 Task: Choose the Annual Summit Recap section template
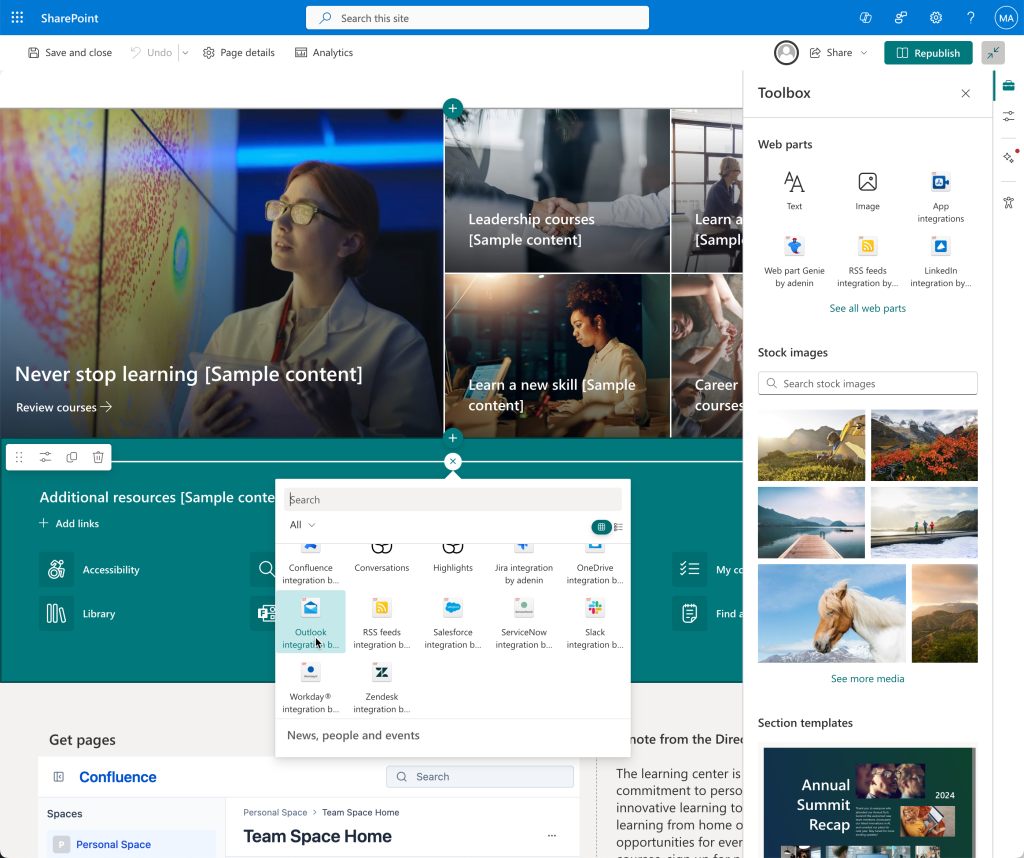pos(869,803)
